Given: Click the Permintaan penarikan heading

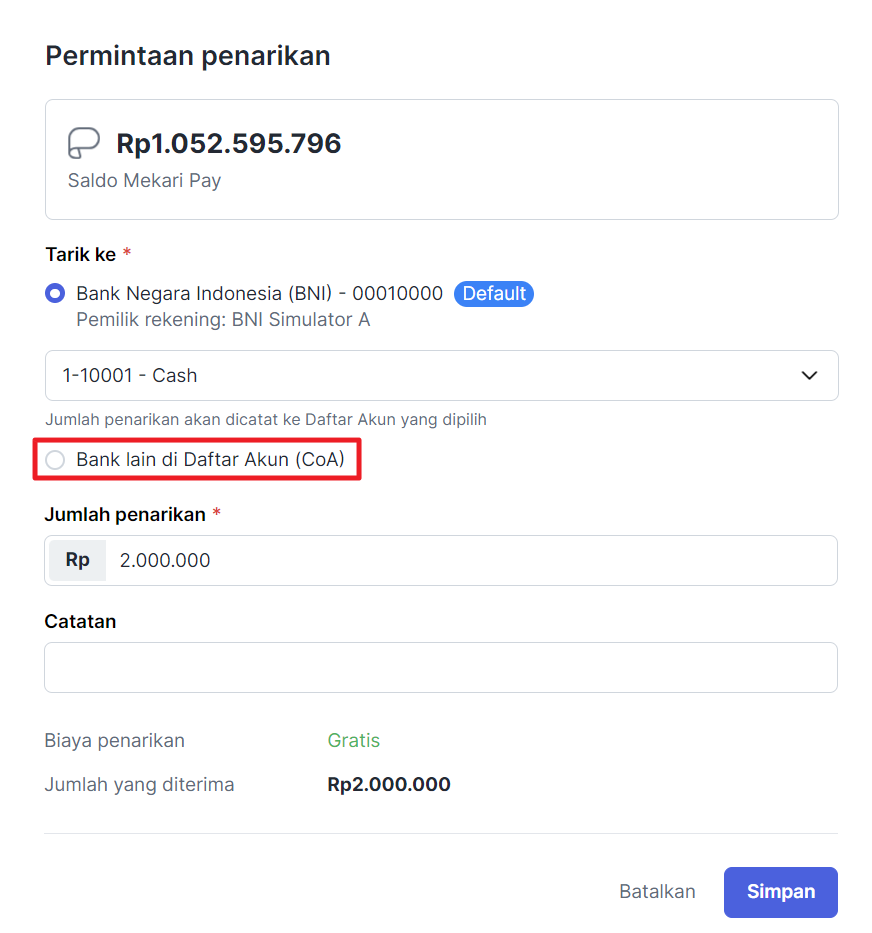Looking at the screenshot, I should tap(188, 56).
